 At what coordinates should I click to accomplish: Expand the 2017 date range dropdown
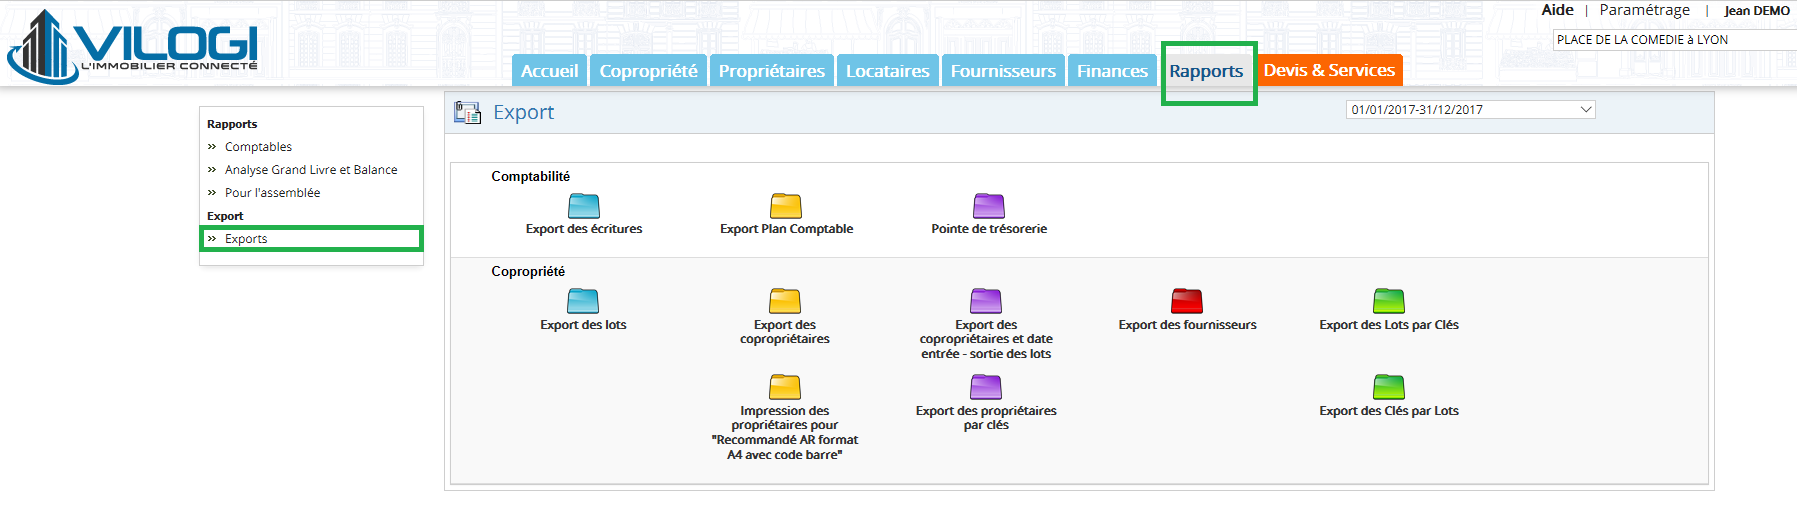click(x=1470, y=110)
